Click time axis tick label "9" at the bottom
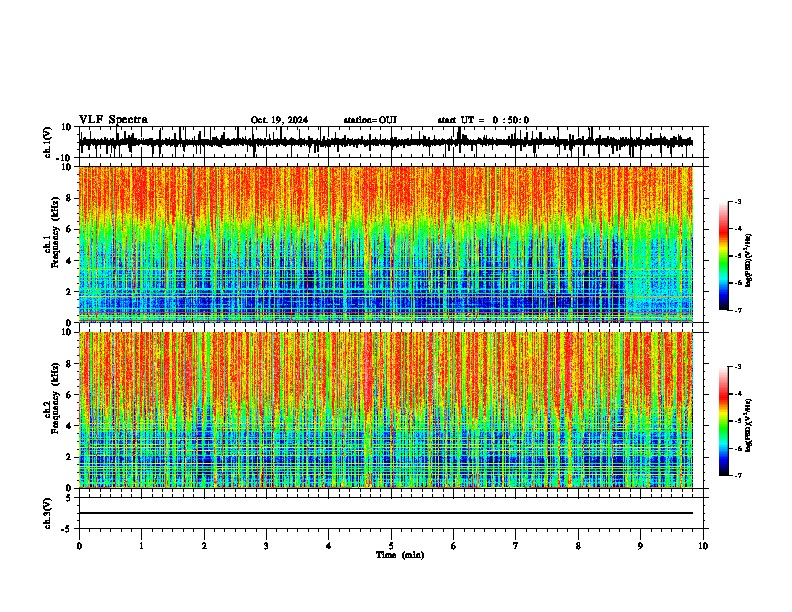The image size is (792, 612). point(640,546)
